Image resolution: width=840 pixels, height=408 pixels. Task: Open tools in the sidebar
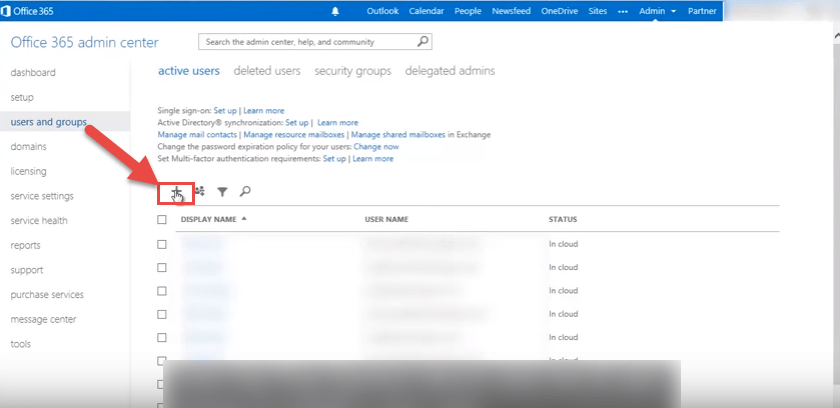point(20,344)
